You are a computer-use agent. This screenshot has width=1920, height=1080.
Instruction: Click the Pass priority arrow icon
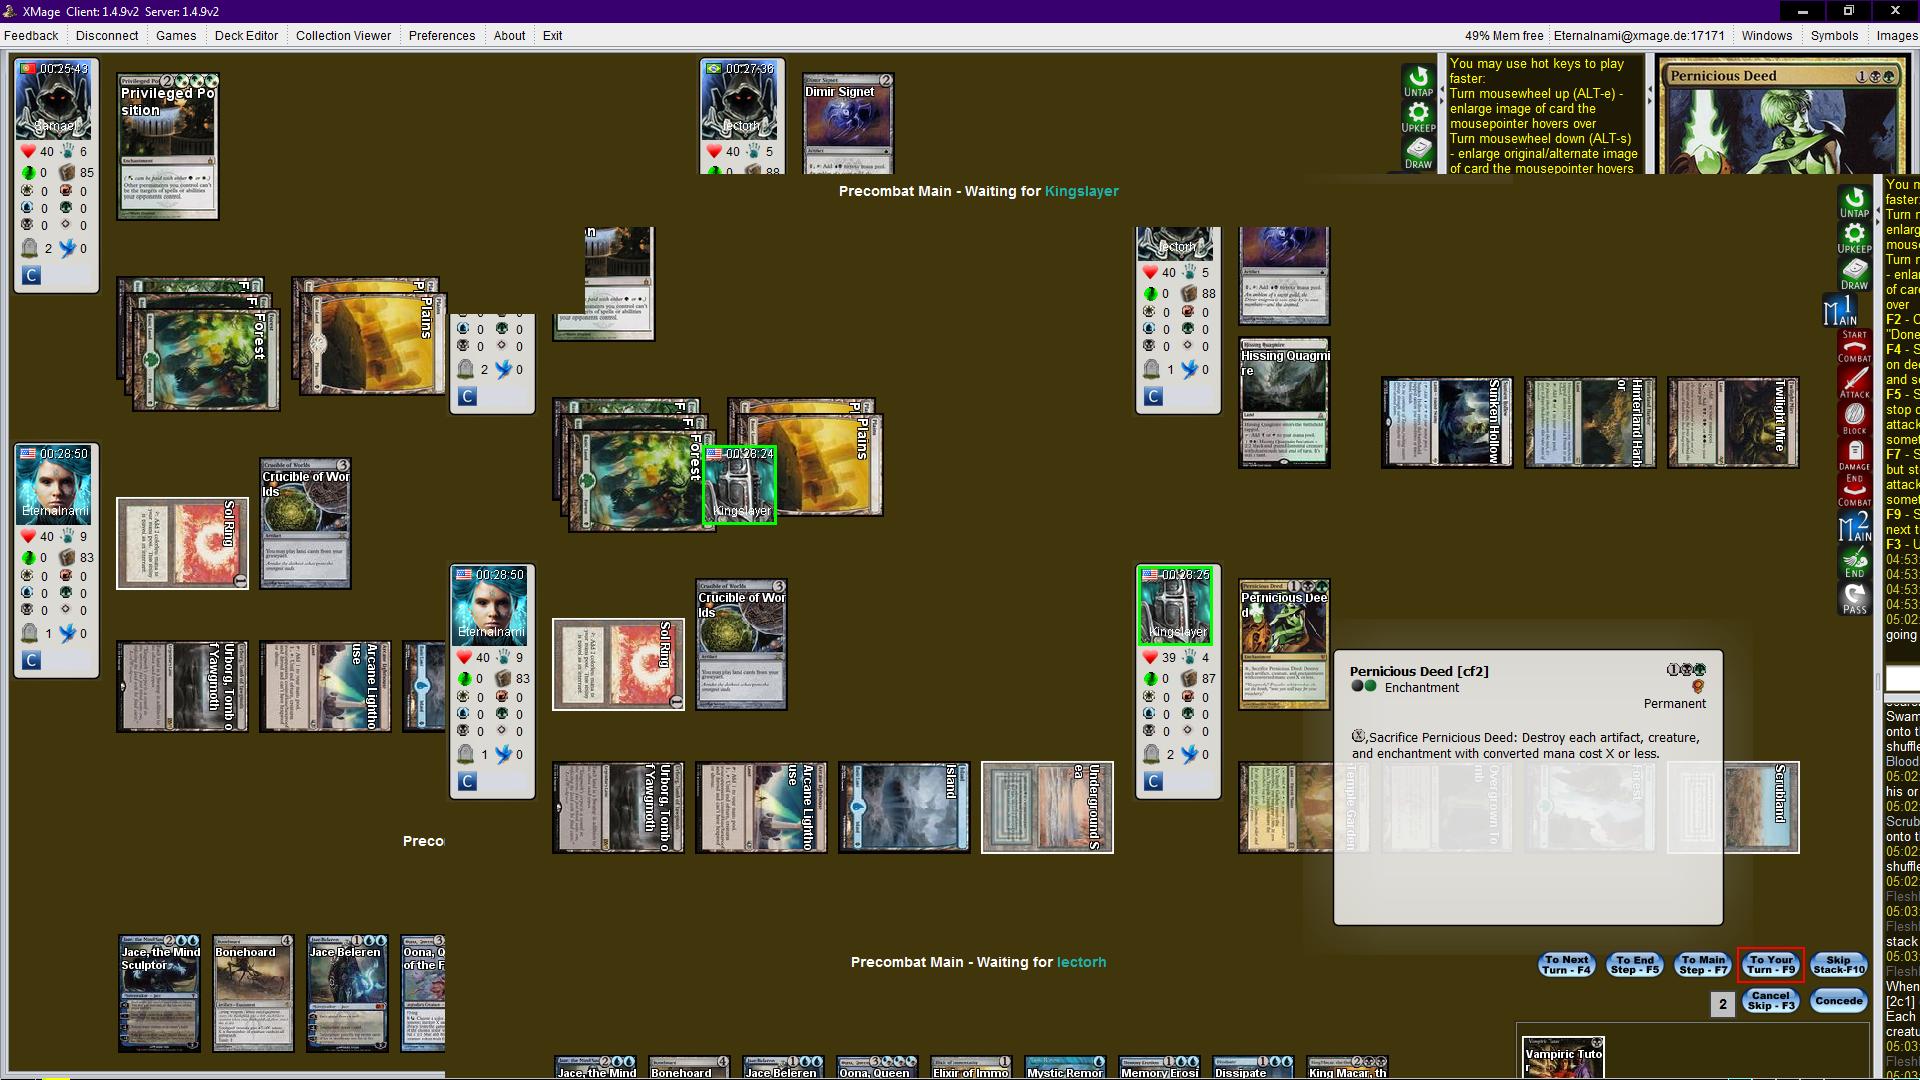[x=1854, y=599]
